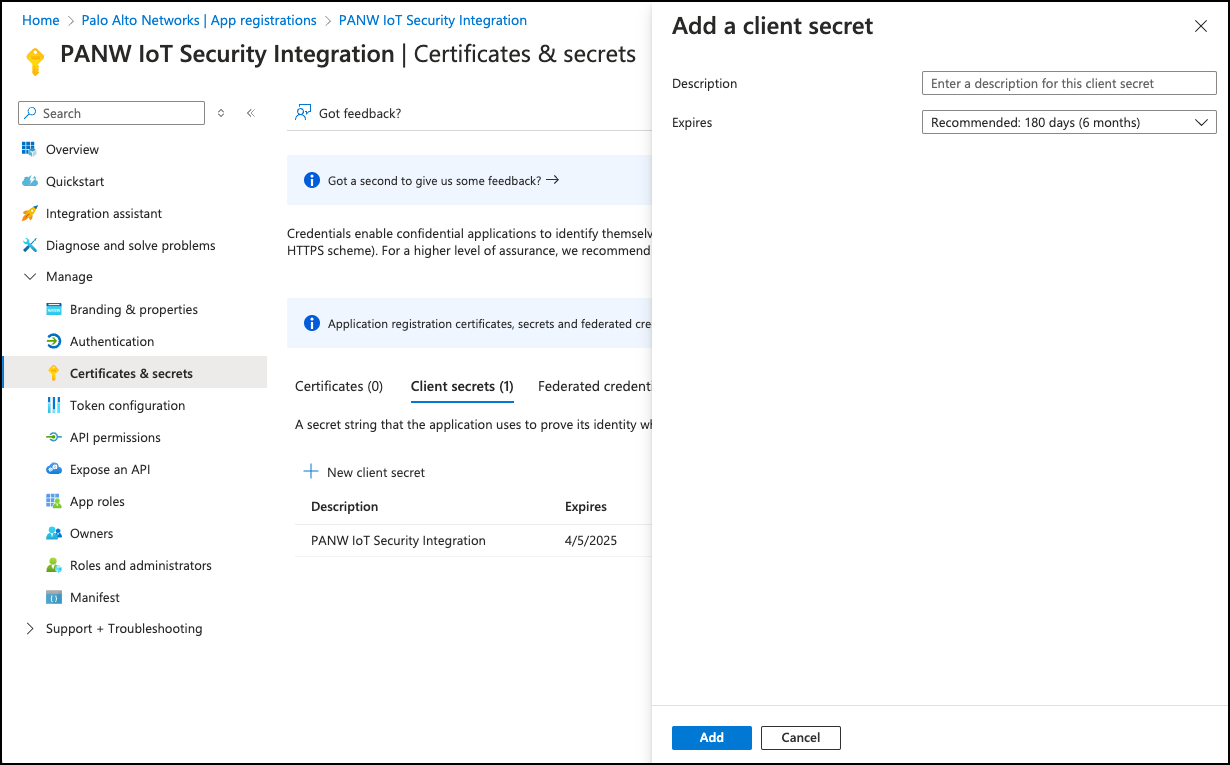The height and width of the screenshot is (765, 1230).
Task: Select the Diagnose and solve problems icon
Action: [29, 245]
